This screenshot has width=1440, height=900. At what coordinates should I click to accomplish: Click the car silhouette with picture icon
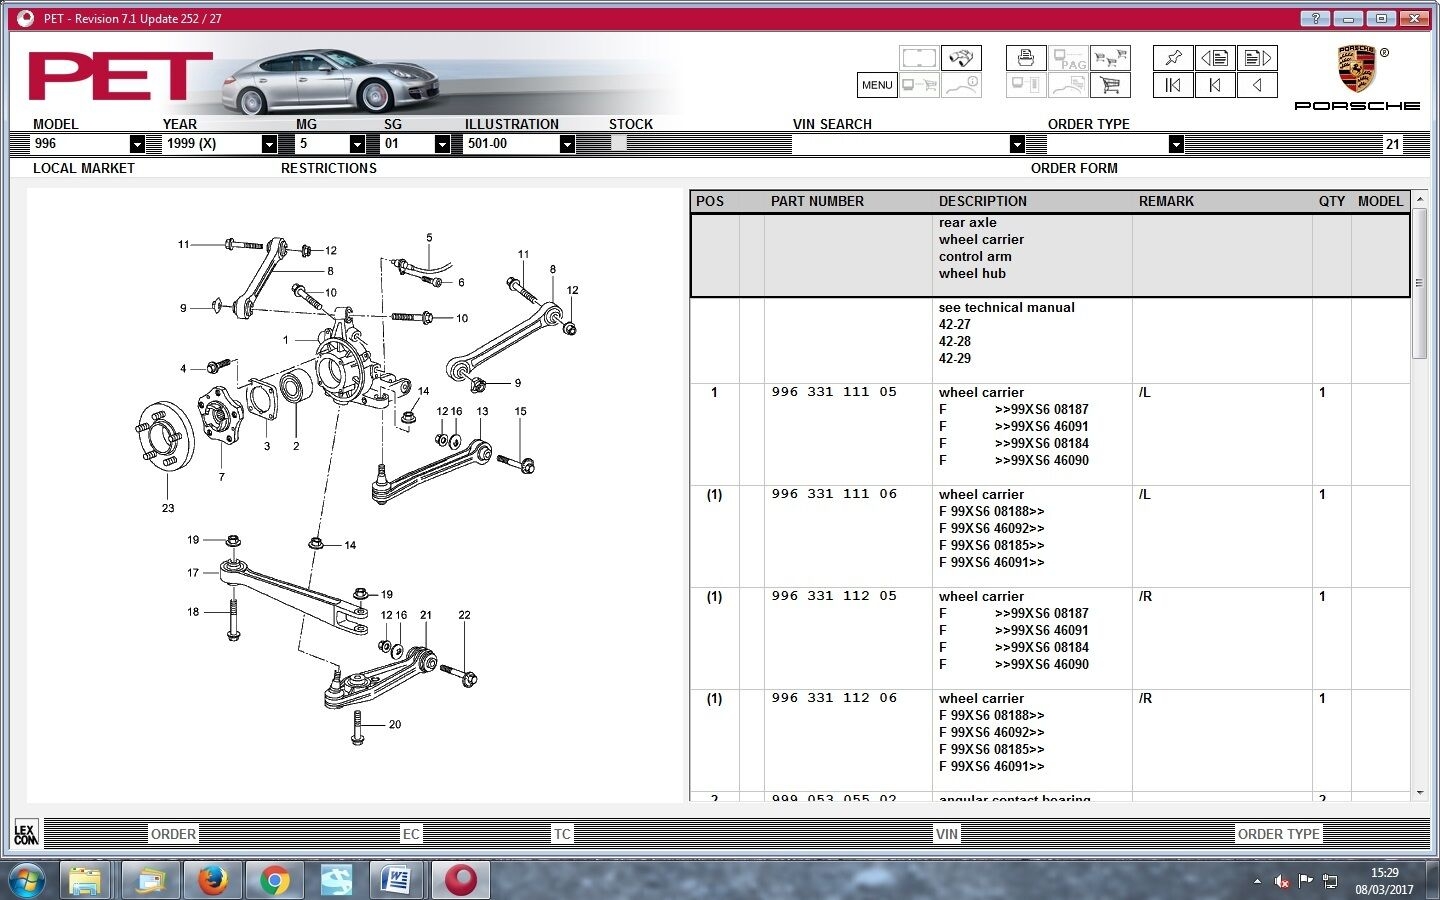(x=1068, y=85)
